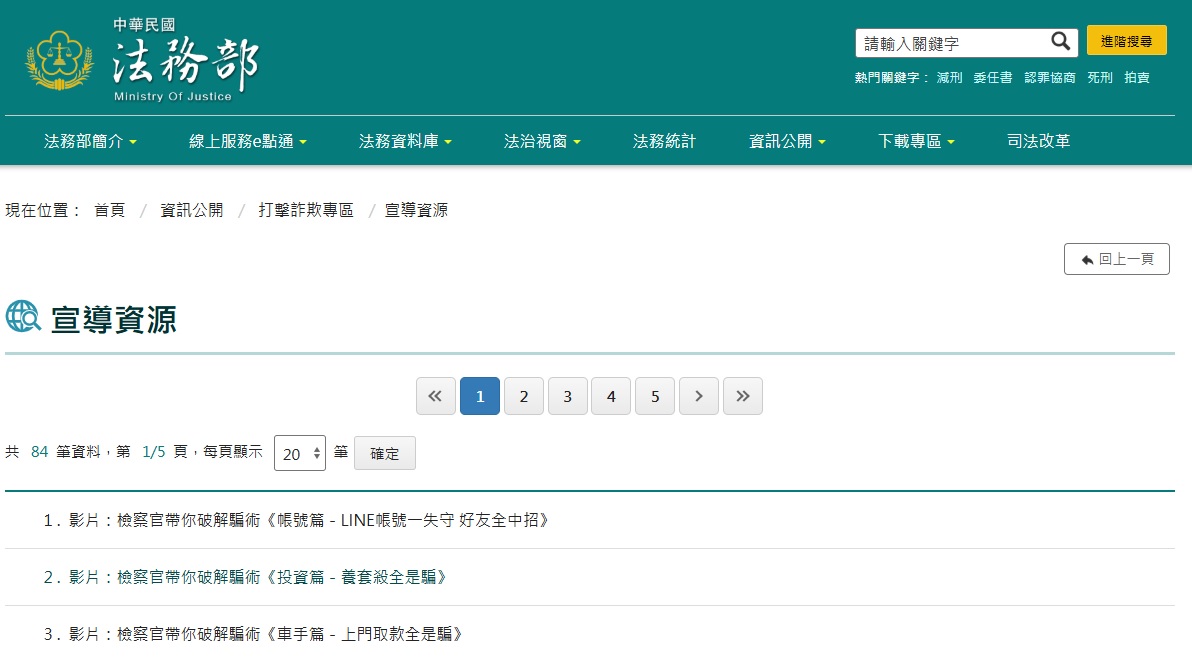Click 確定 to apply page size

[x=384, y=453]
